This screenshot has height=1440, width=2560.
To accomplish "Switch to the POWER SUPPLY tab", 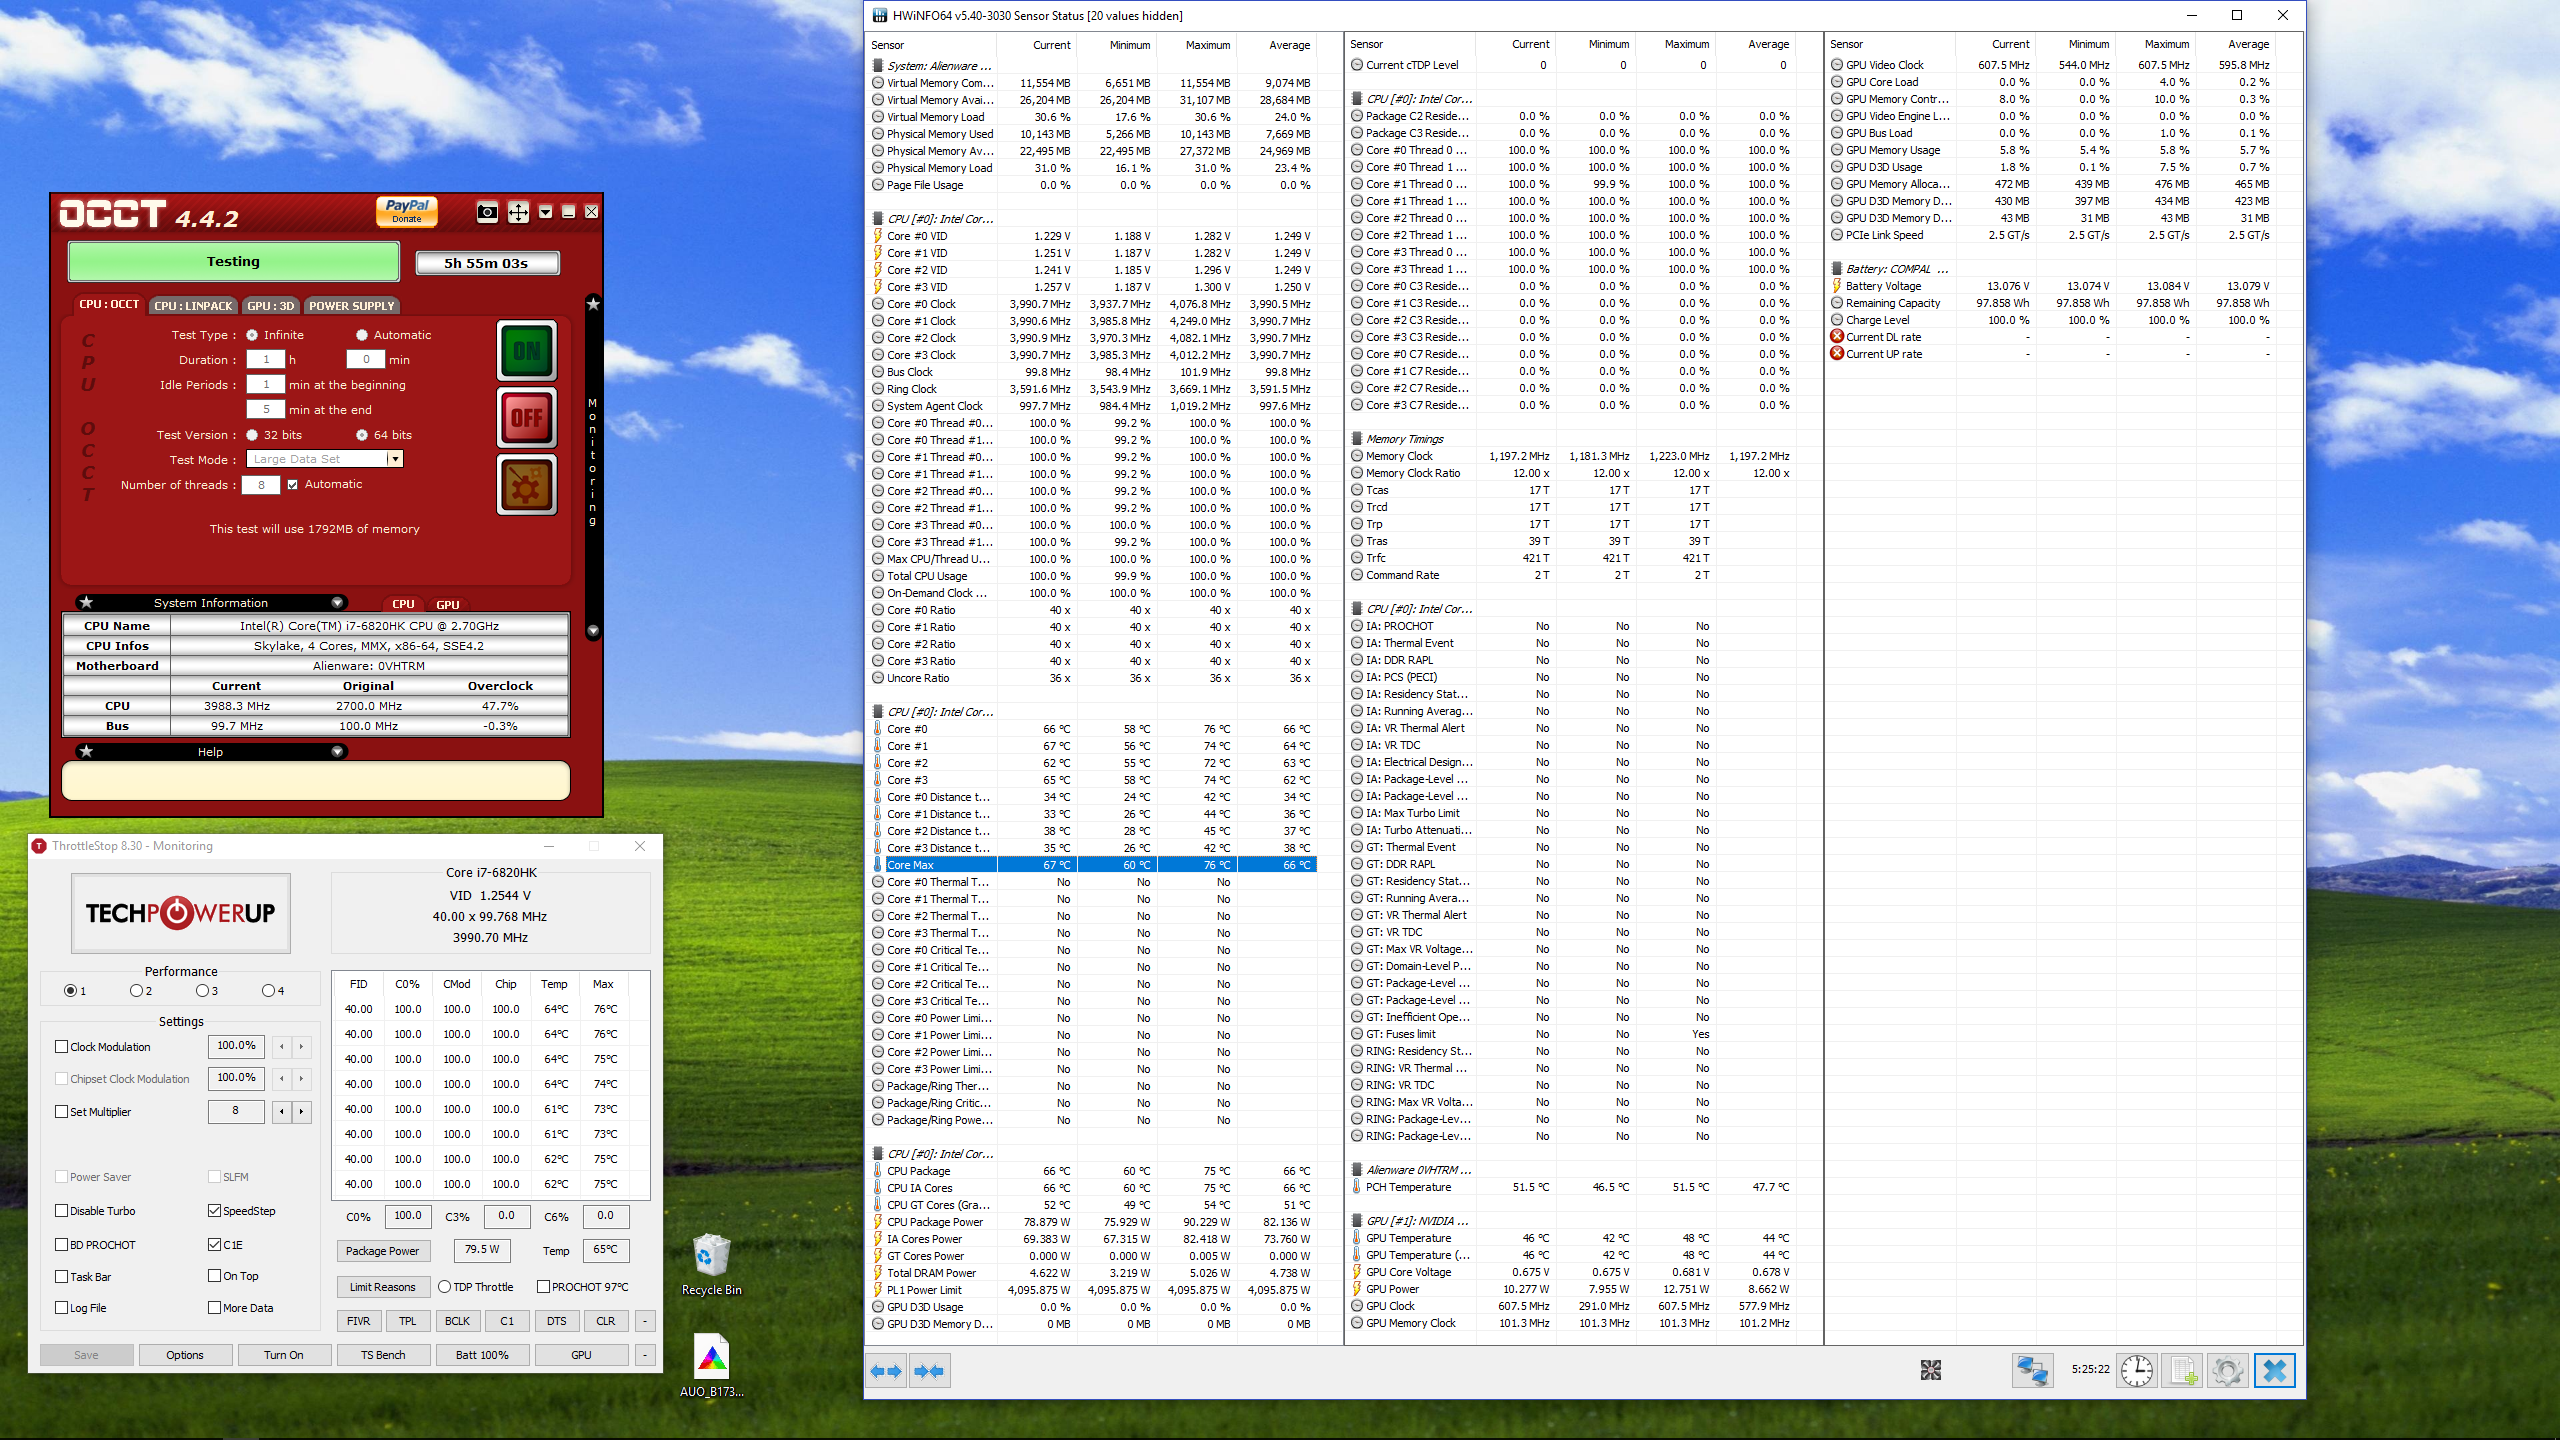I will click(x=351, y=306).
